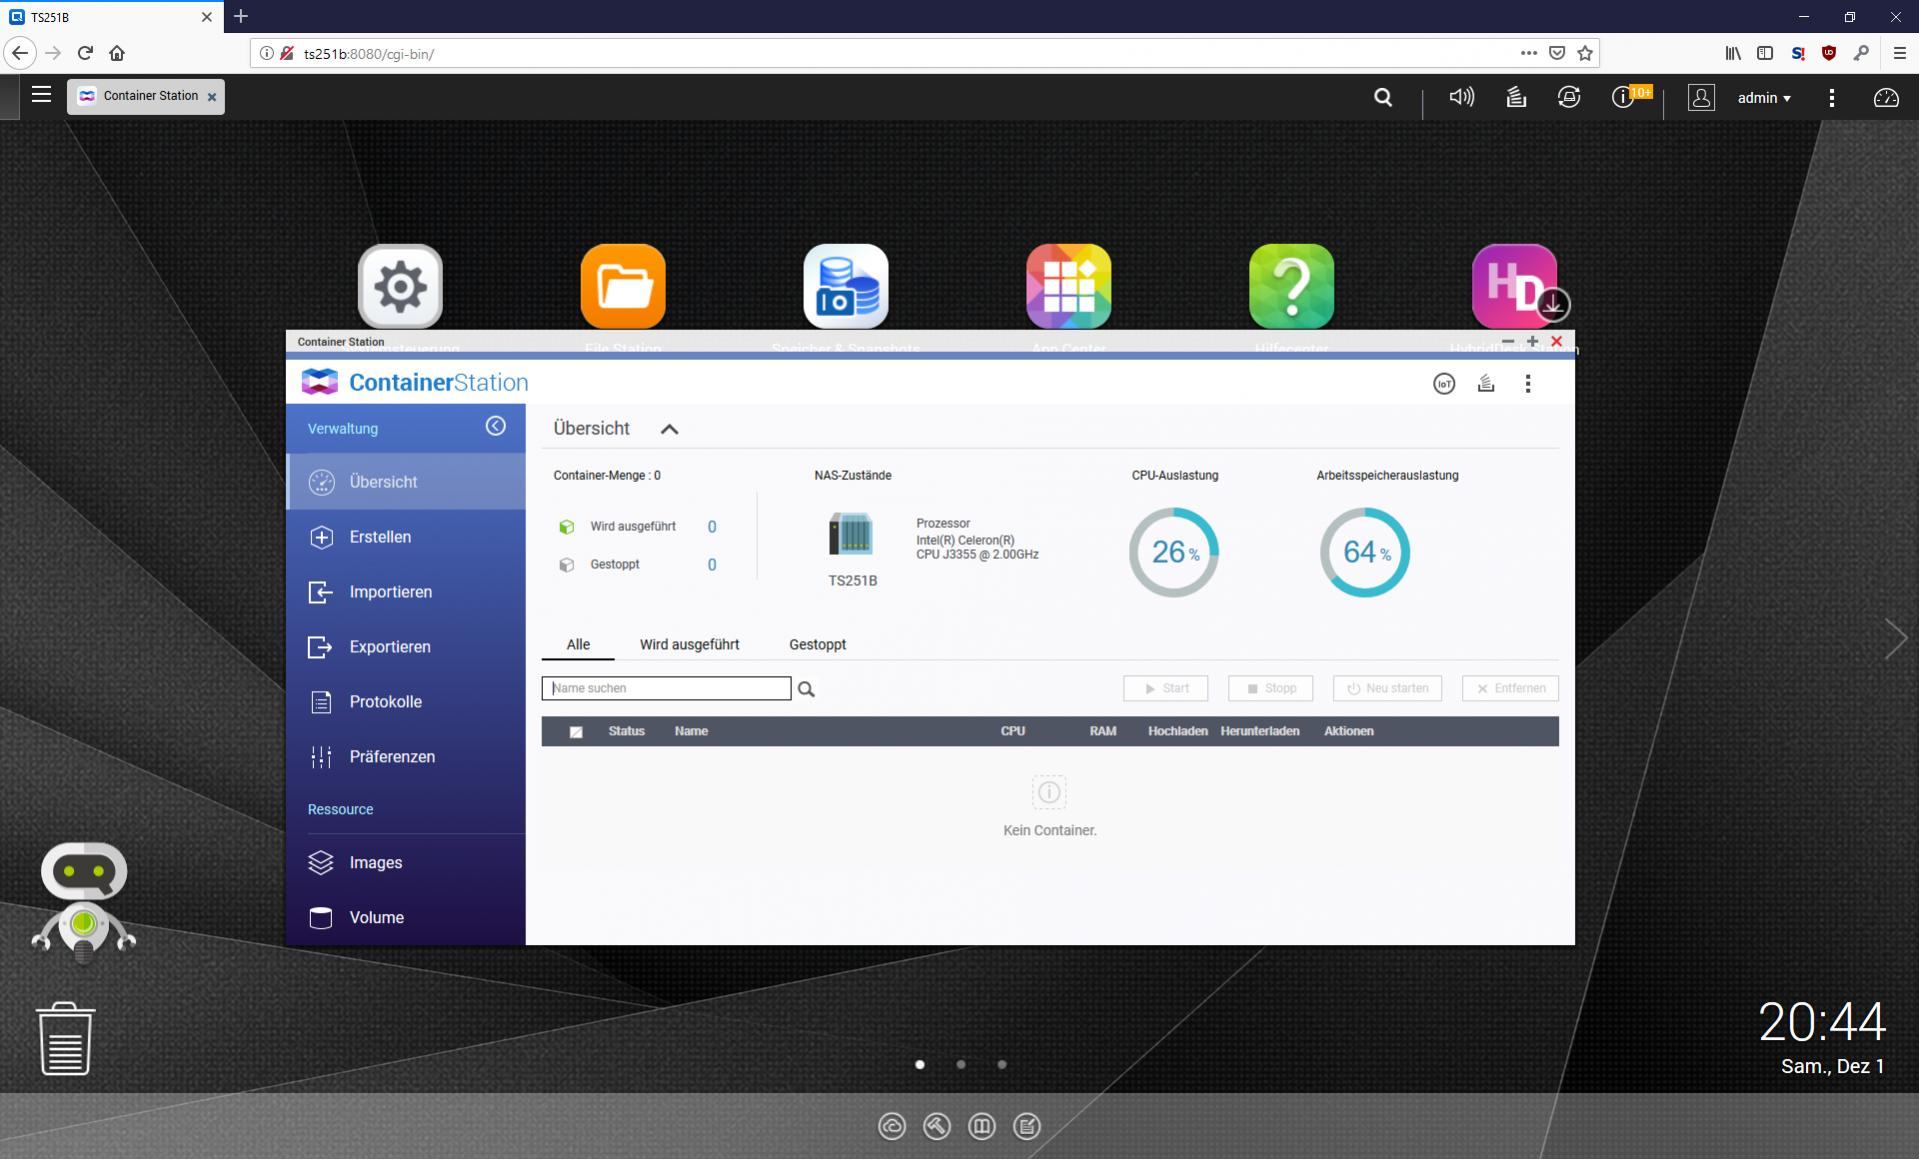Click the Start button
This screenshot has width=1919, height=1159.
click(1165, 688)
